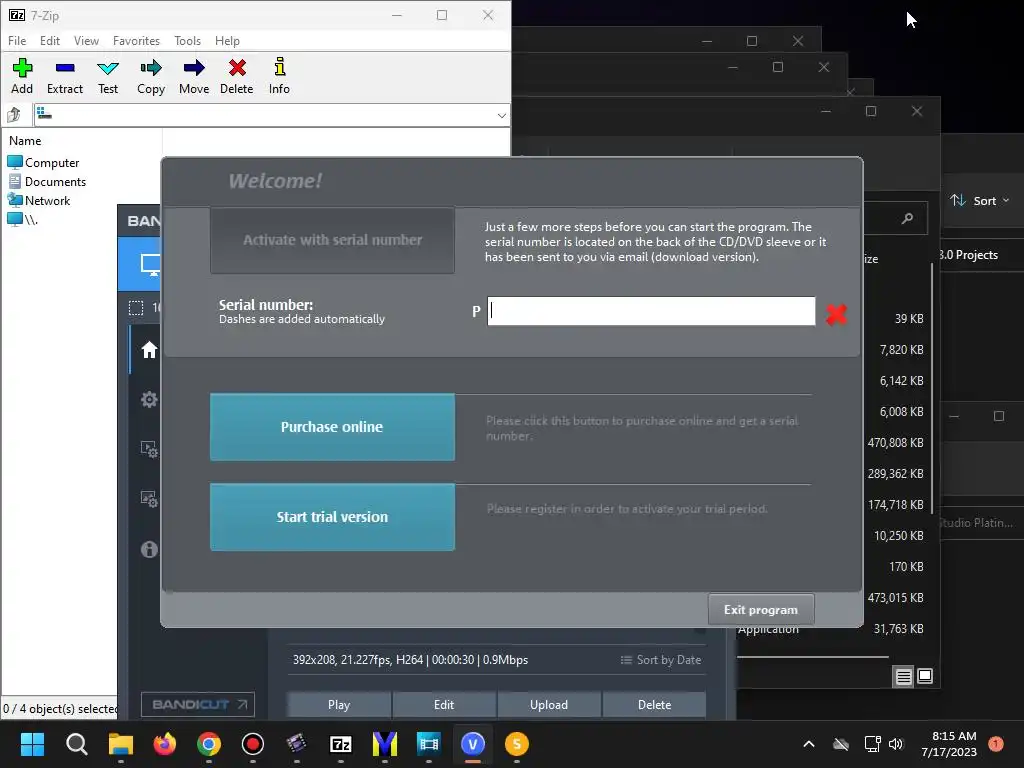
Task: Click Upload button in Bandicam
Action: click(x=549, y=705)
